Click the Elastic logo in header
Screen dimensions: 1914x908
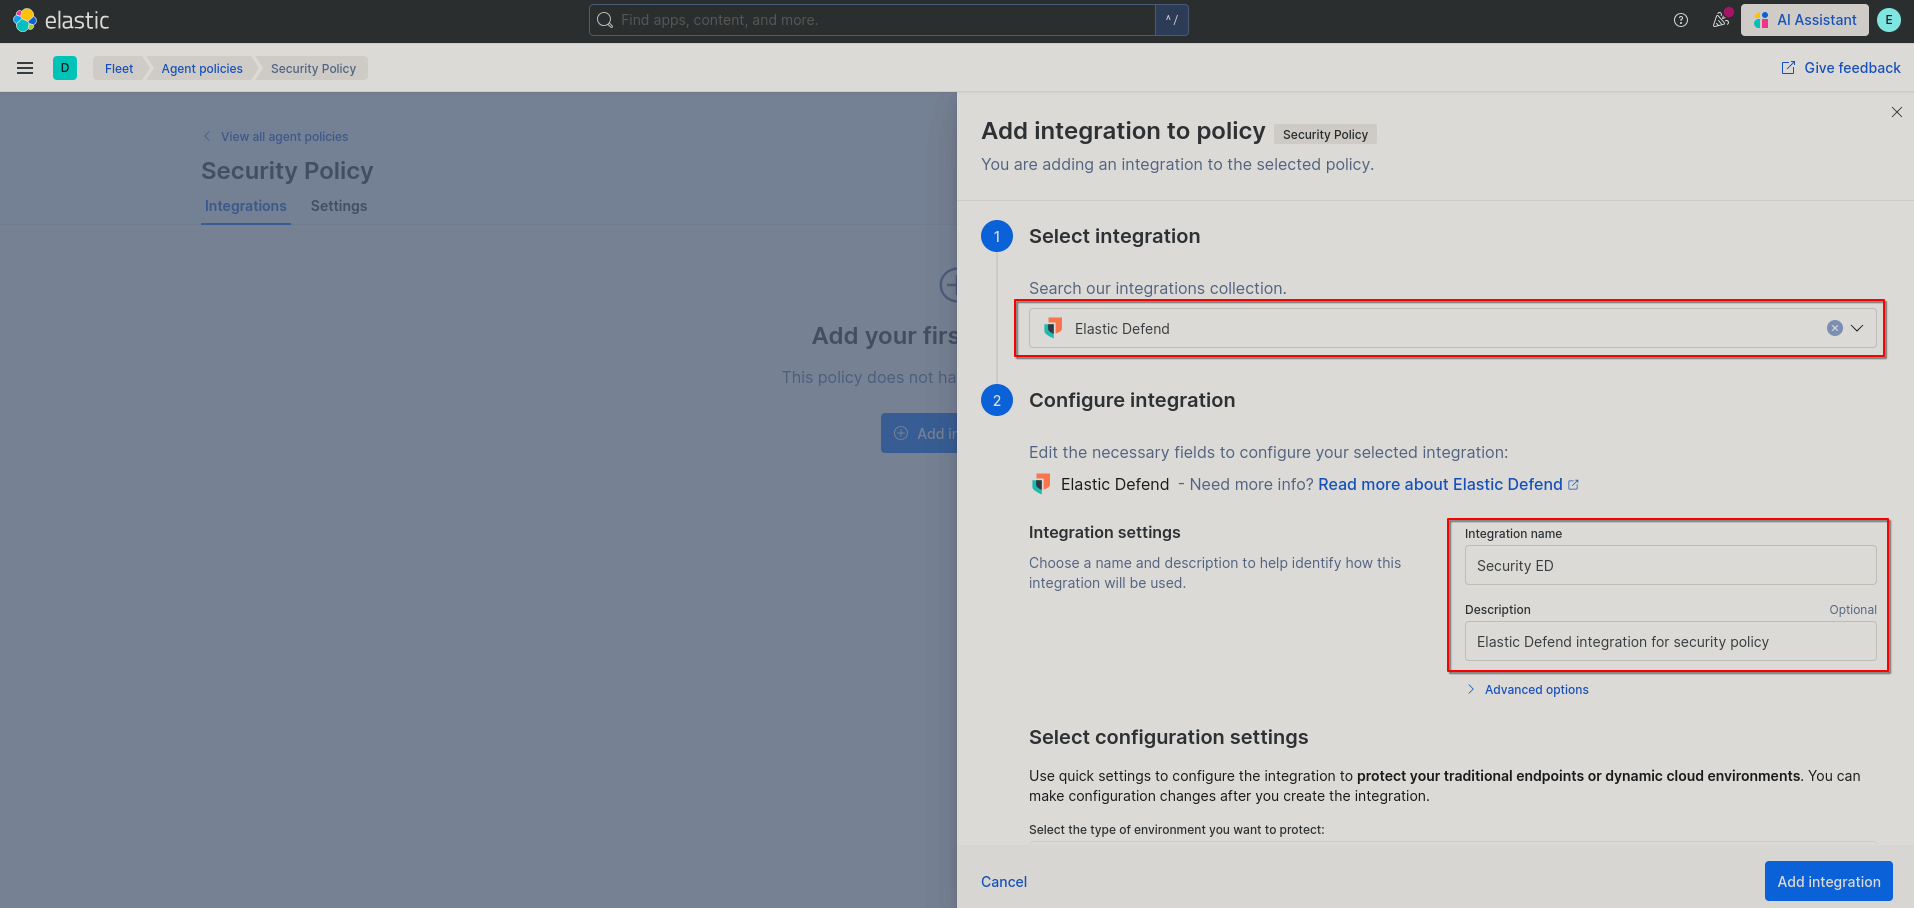point(61,20)
